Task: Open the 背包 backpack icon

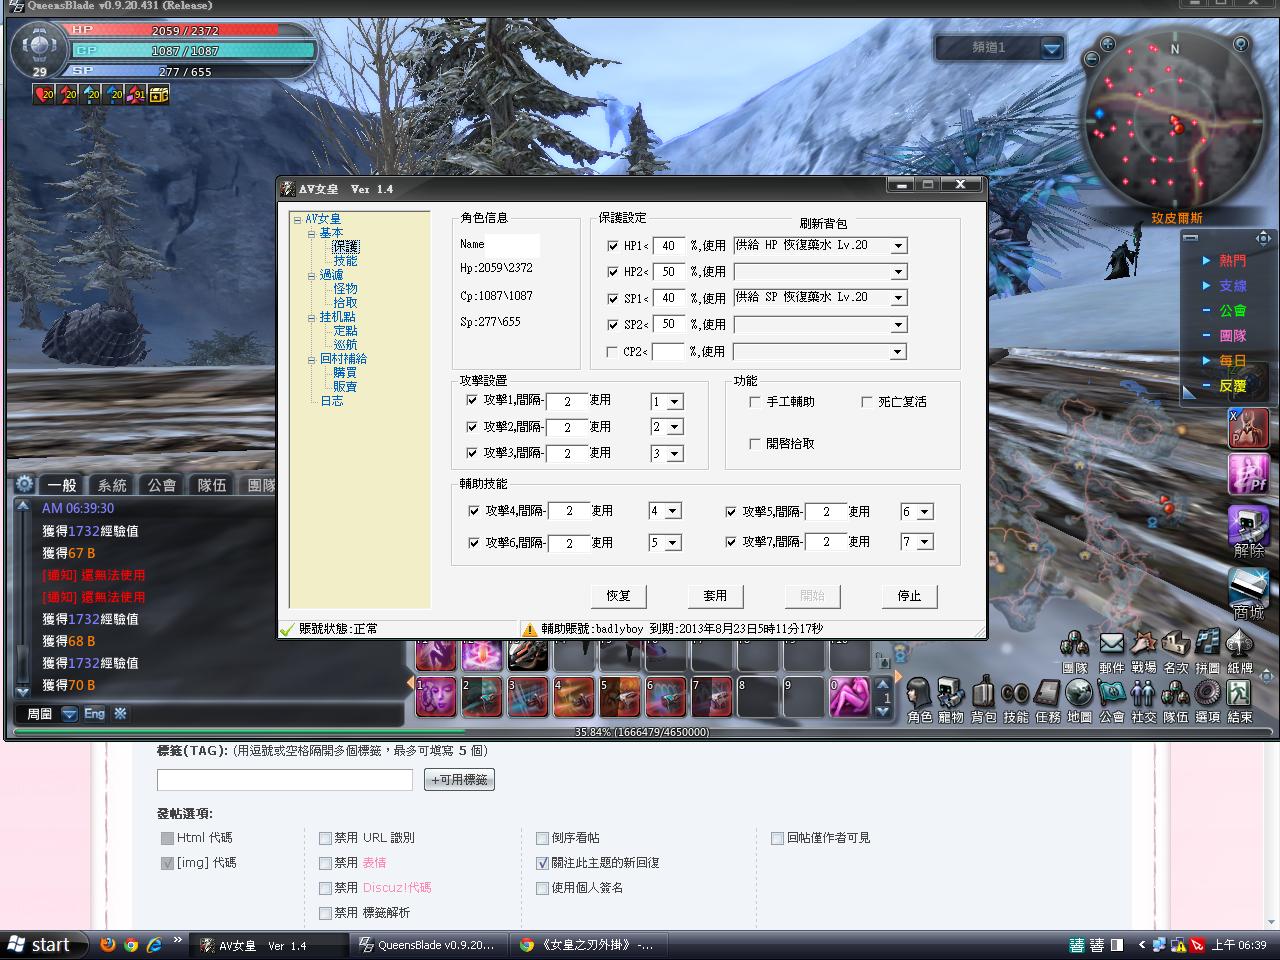Action: pyautogui.click(x=983, y=693)
